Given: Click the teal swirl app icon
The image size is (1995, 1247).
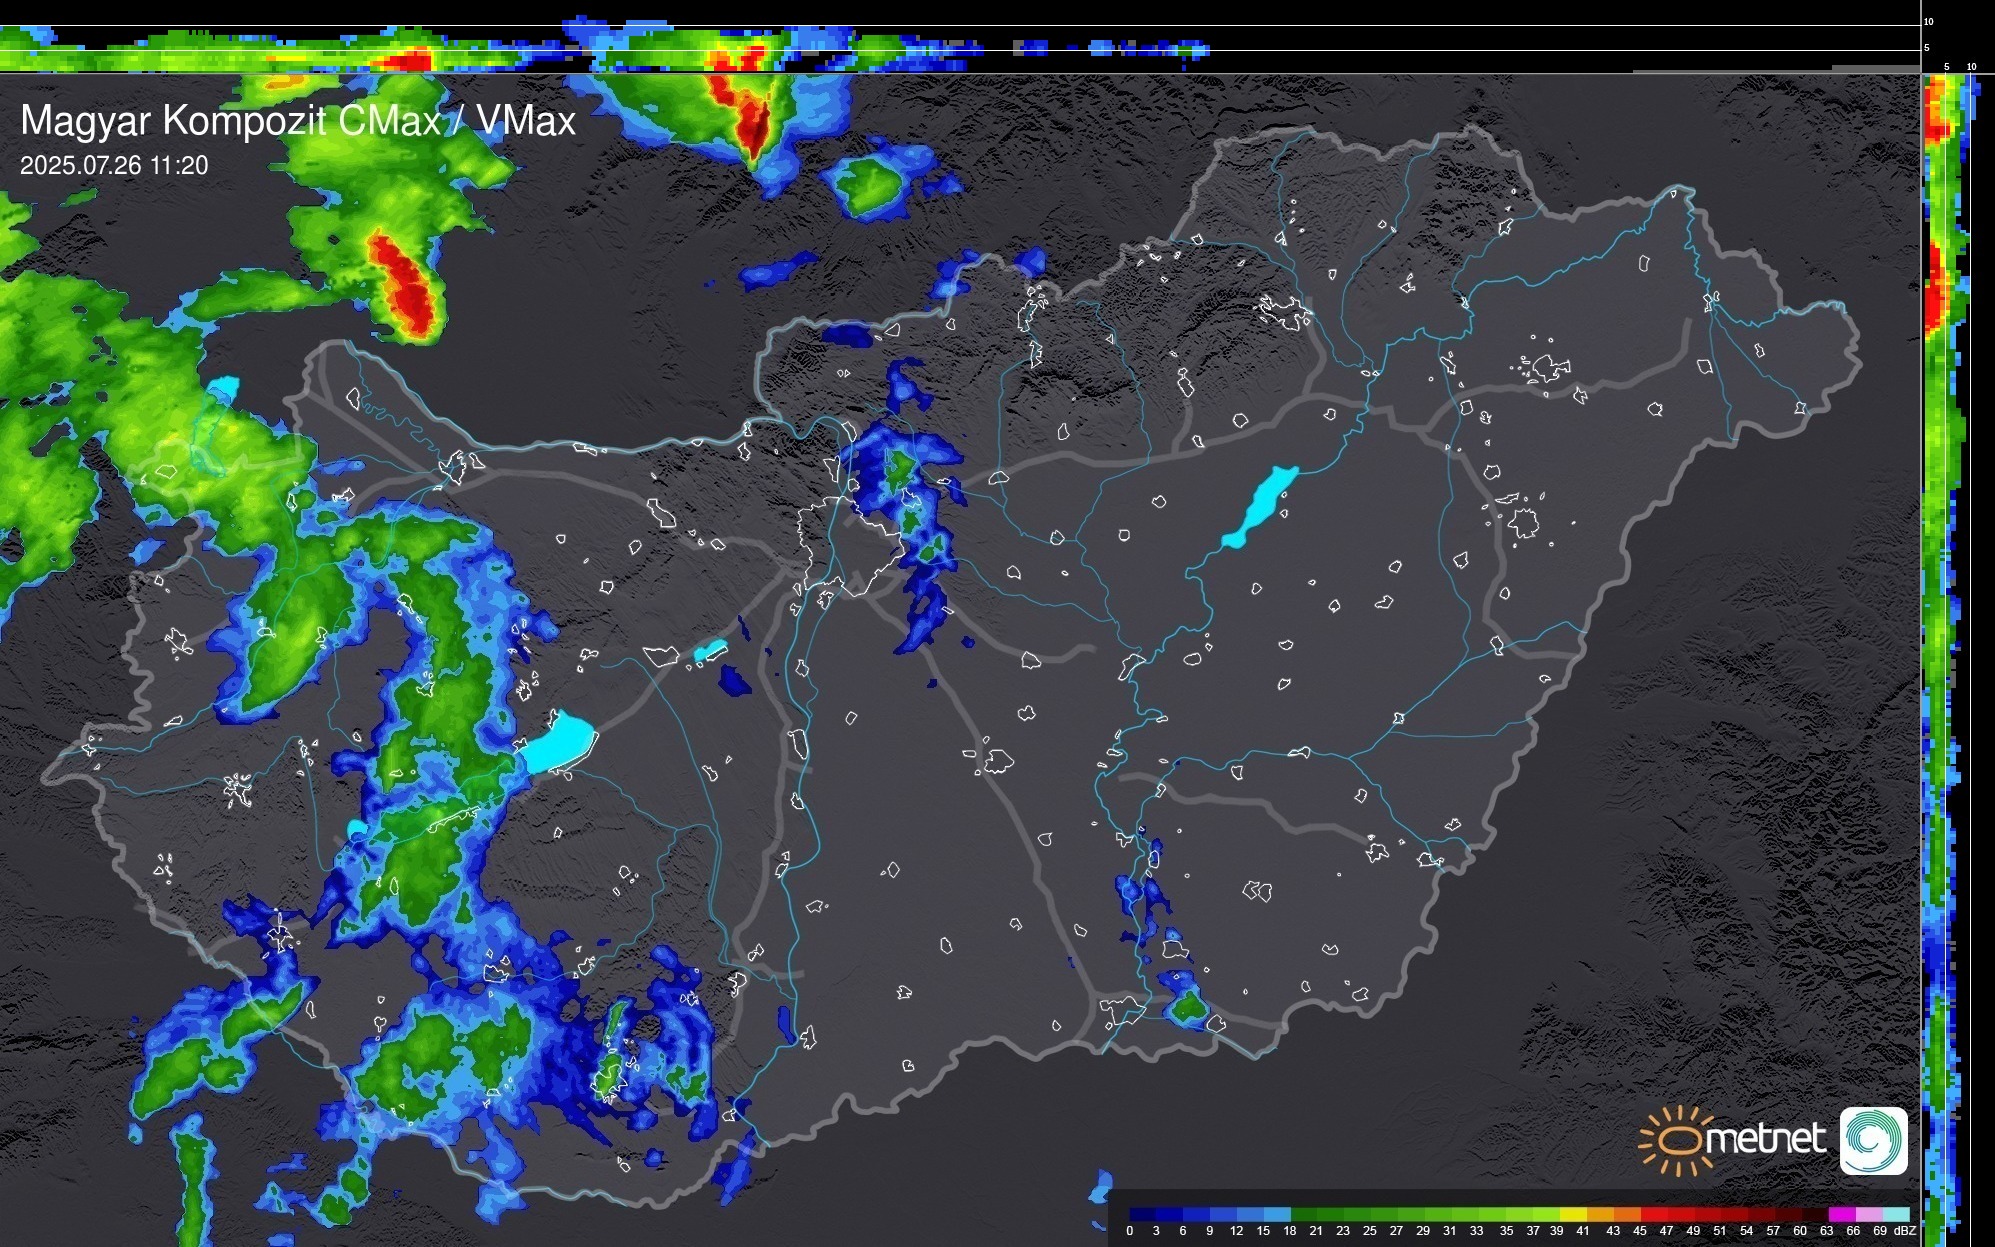Looking at the screenshot, I should pyautogui.click(x=1873, y=1140).
